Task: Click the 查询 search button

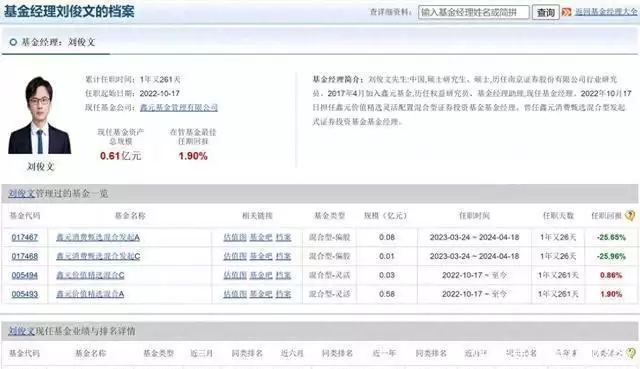Action: 545,12
